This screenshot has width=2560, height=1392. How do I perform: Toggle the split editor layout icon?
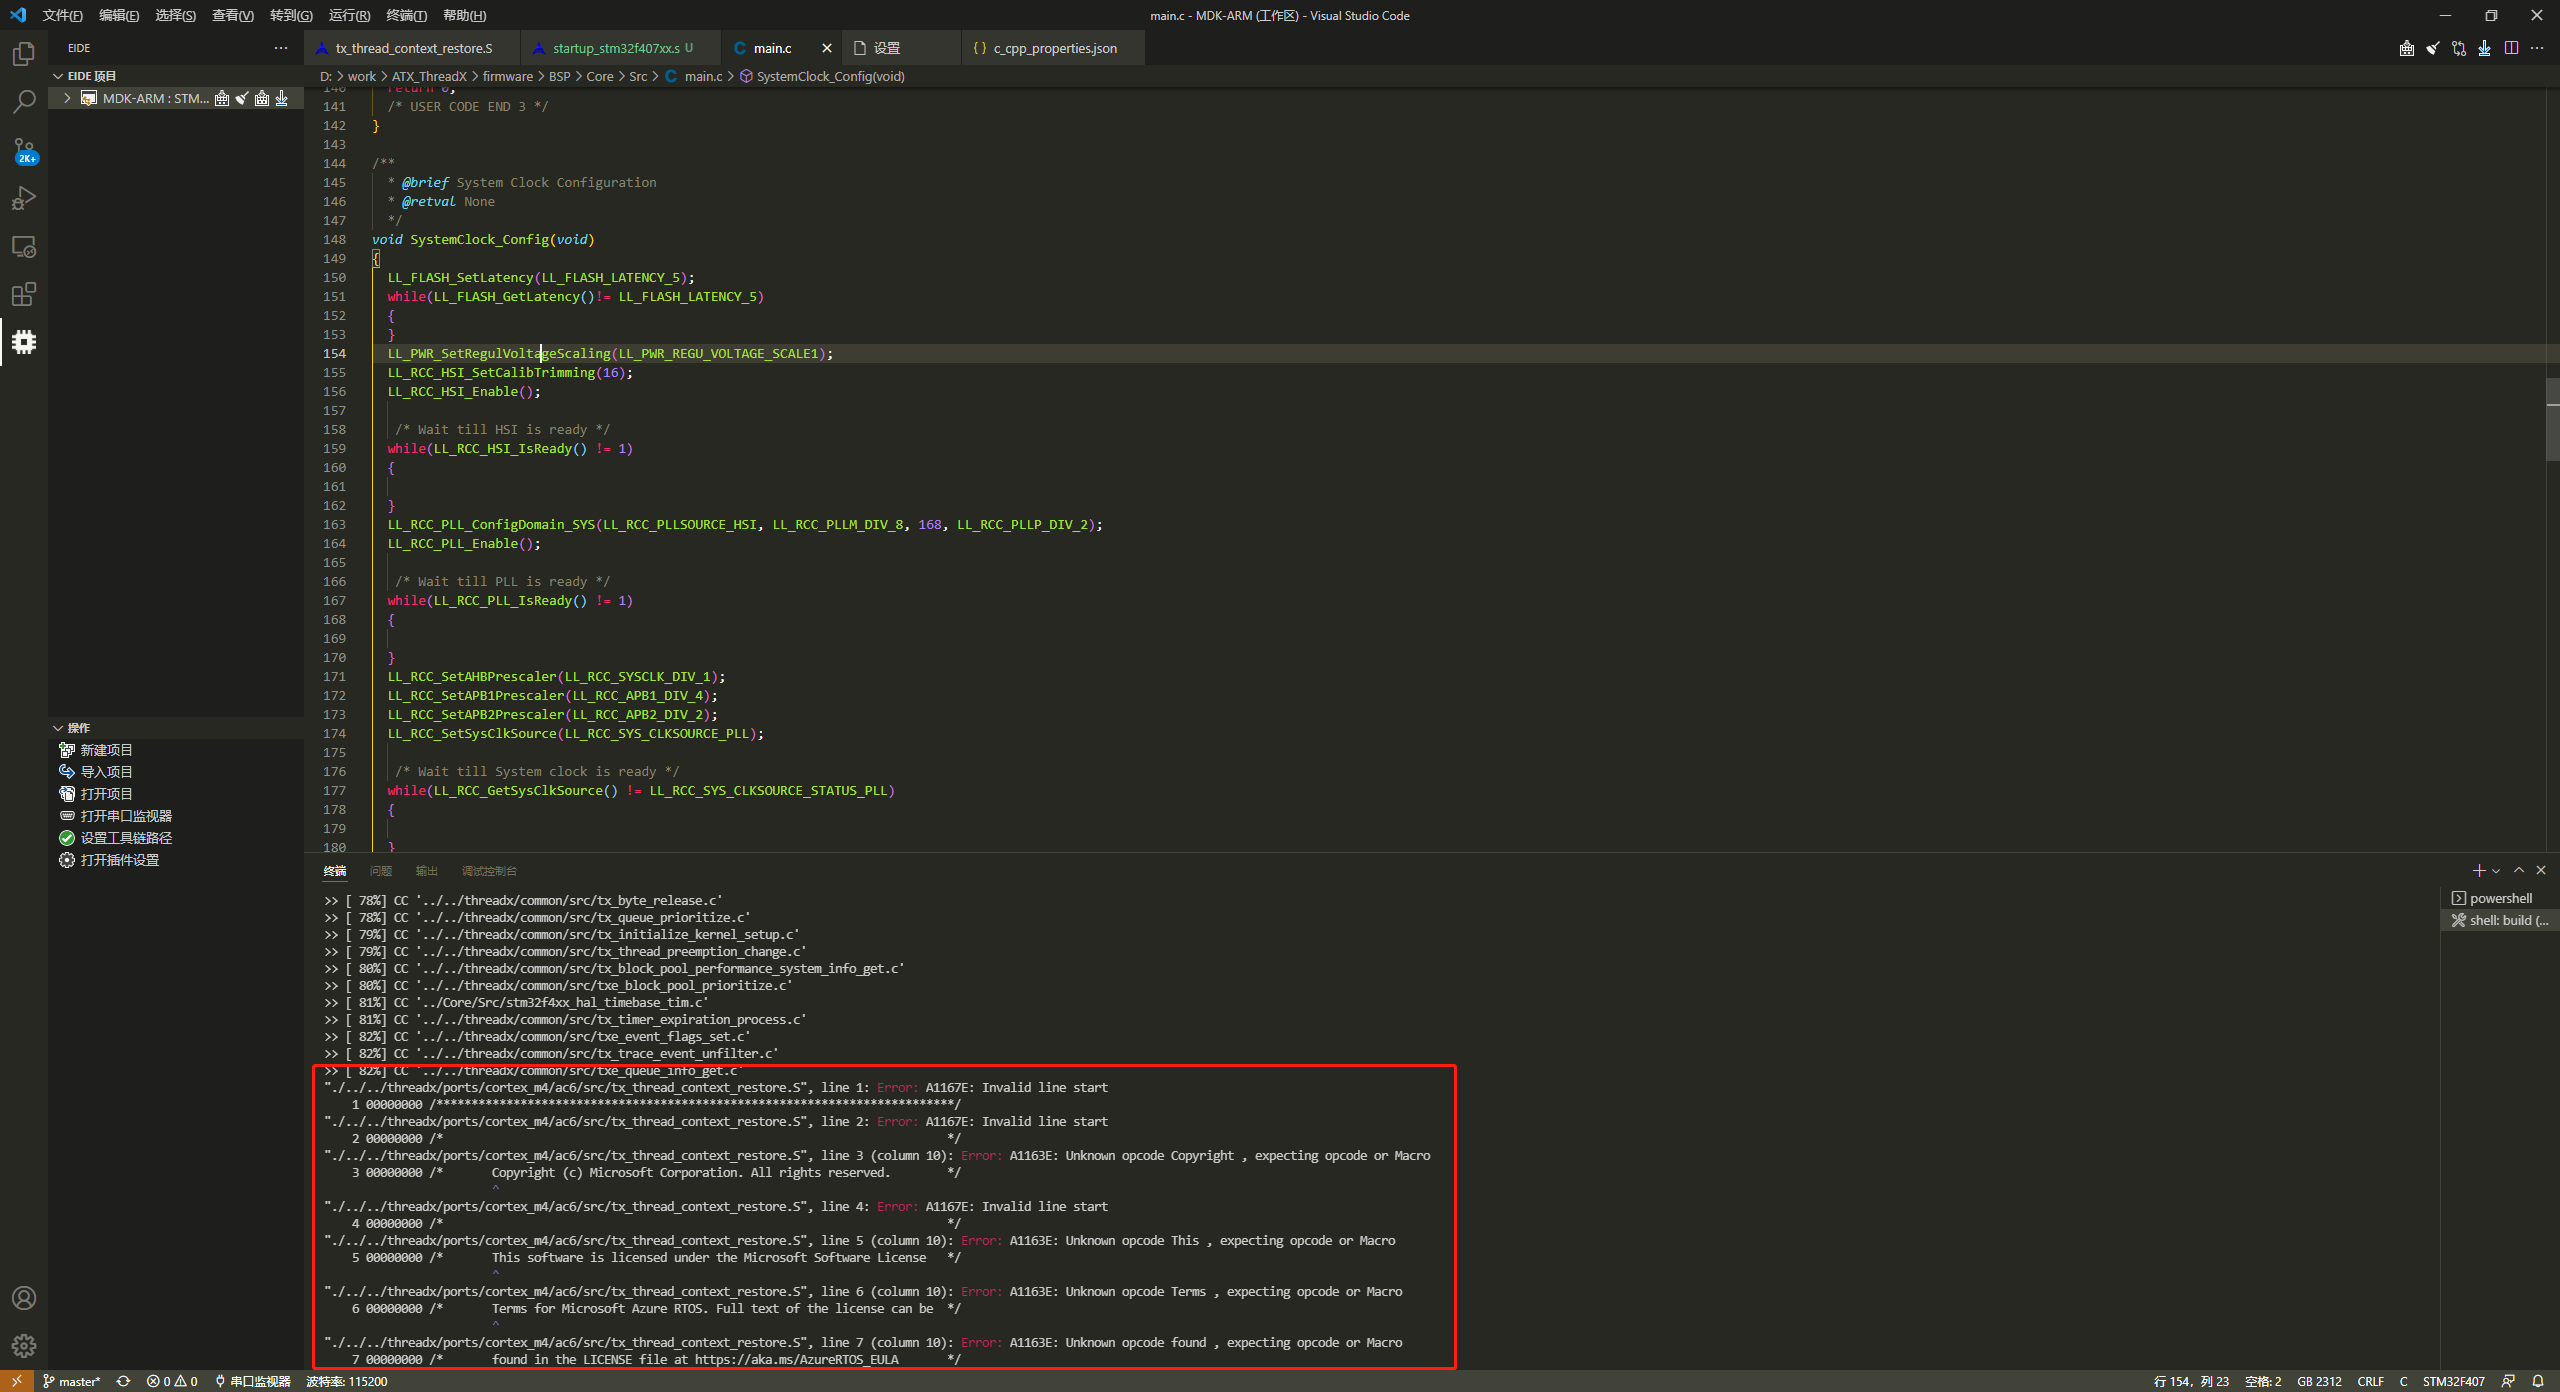pos(2511,48)
